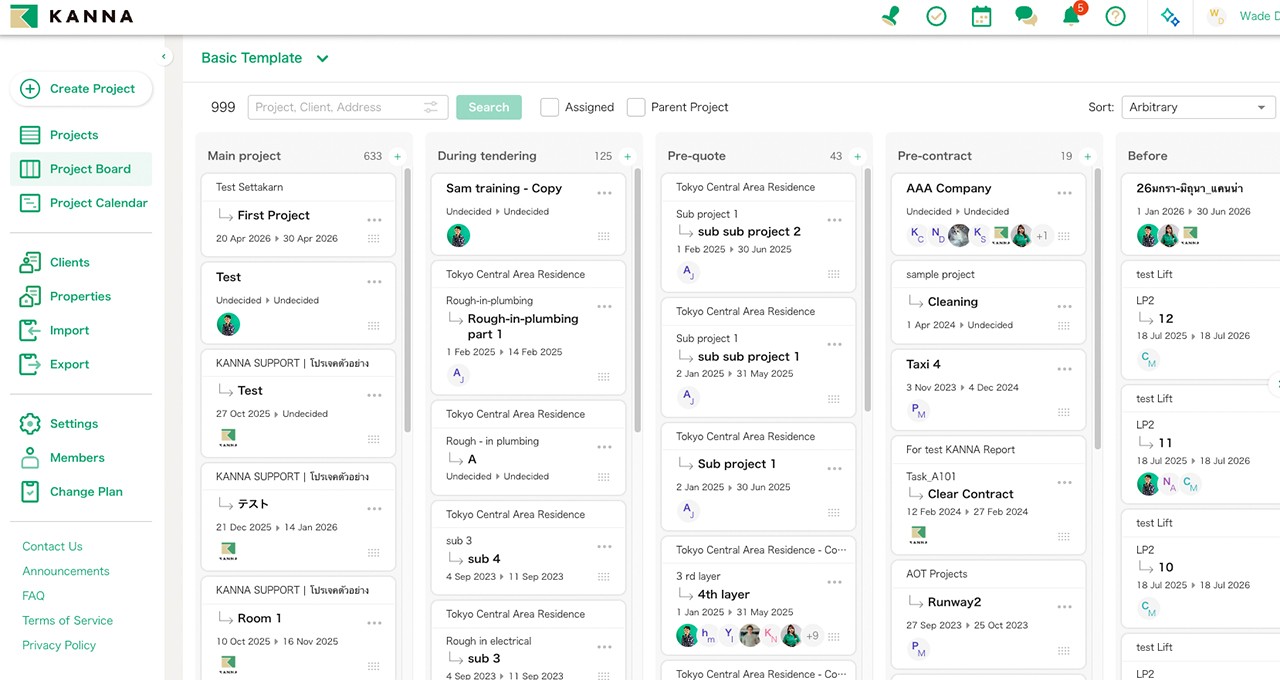The height and width of the screenshot is (680, 1280).
Task: Click the +9 more members on 4th layer
Action: click(x=812, y=636)
